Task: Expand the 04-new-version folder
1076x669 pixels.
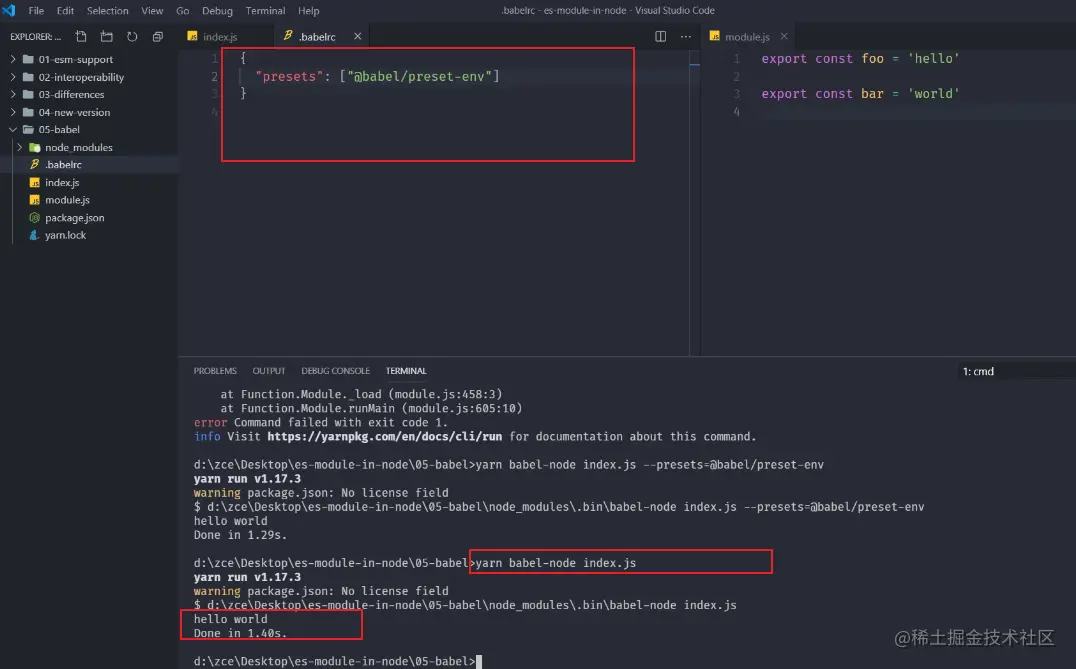Action: (12, 112)
